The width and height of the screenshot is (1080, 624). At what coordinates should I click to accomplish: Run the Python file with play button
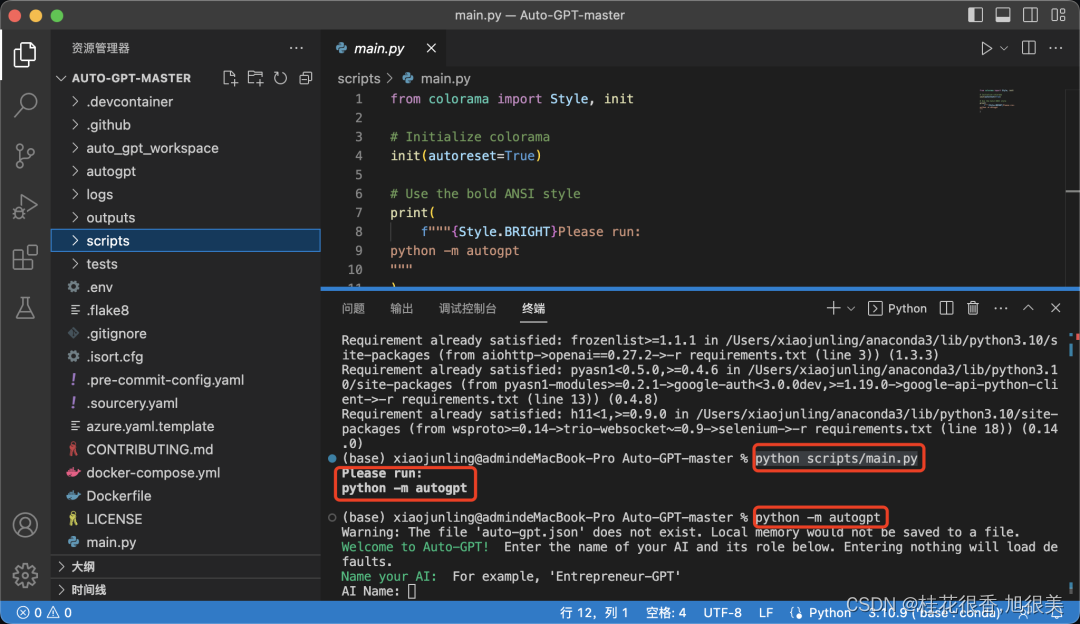[x=986, y=48]
